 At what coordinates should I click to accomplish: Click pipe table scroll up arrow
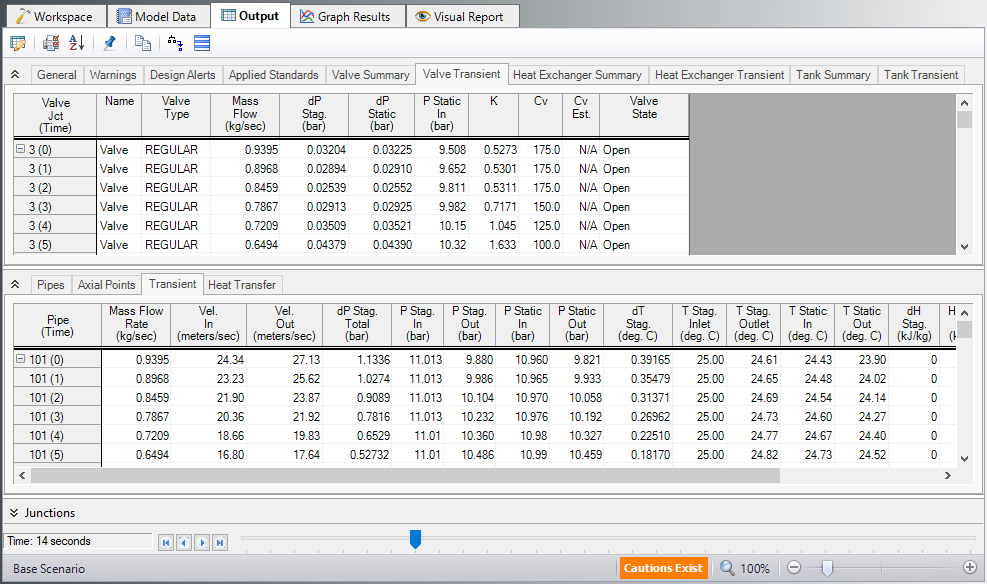(964, 313)
